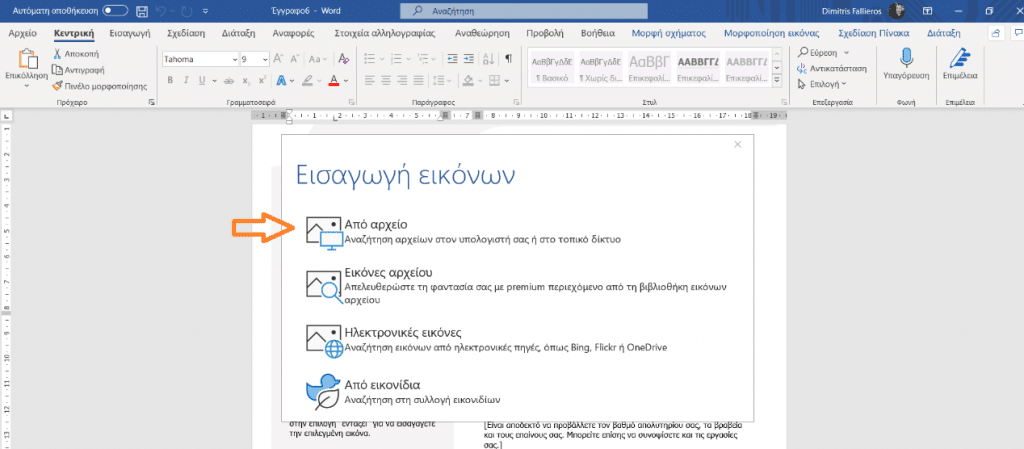Expand the styles gallery more arrow
The height and width of the screenshot is (449, 1024).
(x=777, y=80)
